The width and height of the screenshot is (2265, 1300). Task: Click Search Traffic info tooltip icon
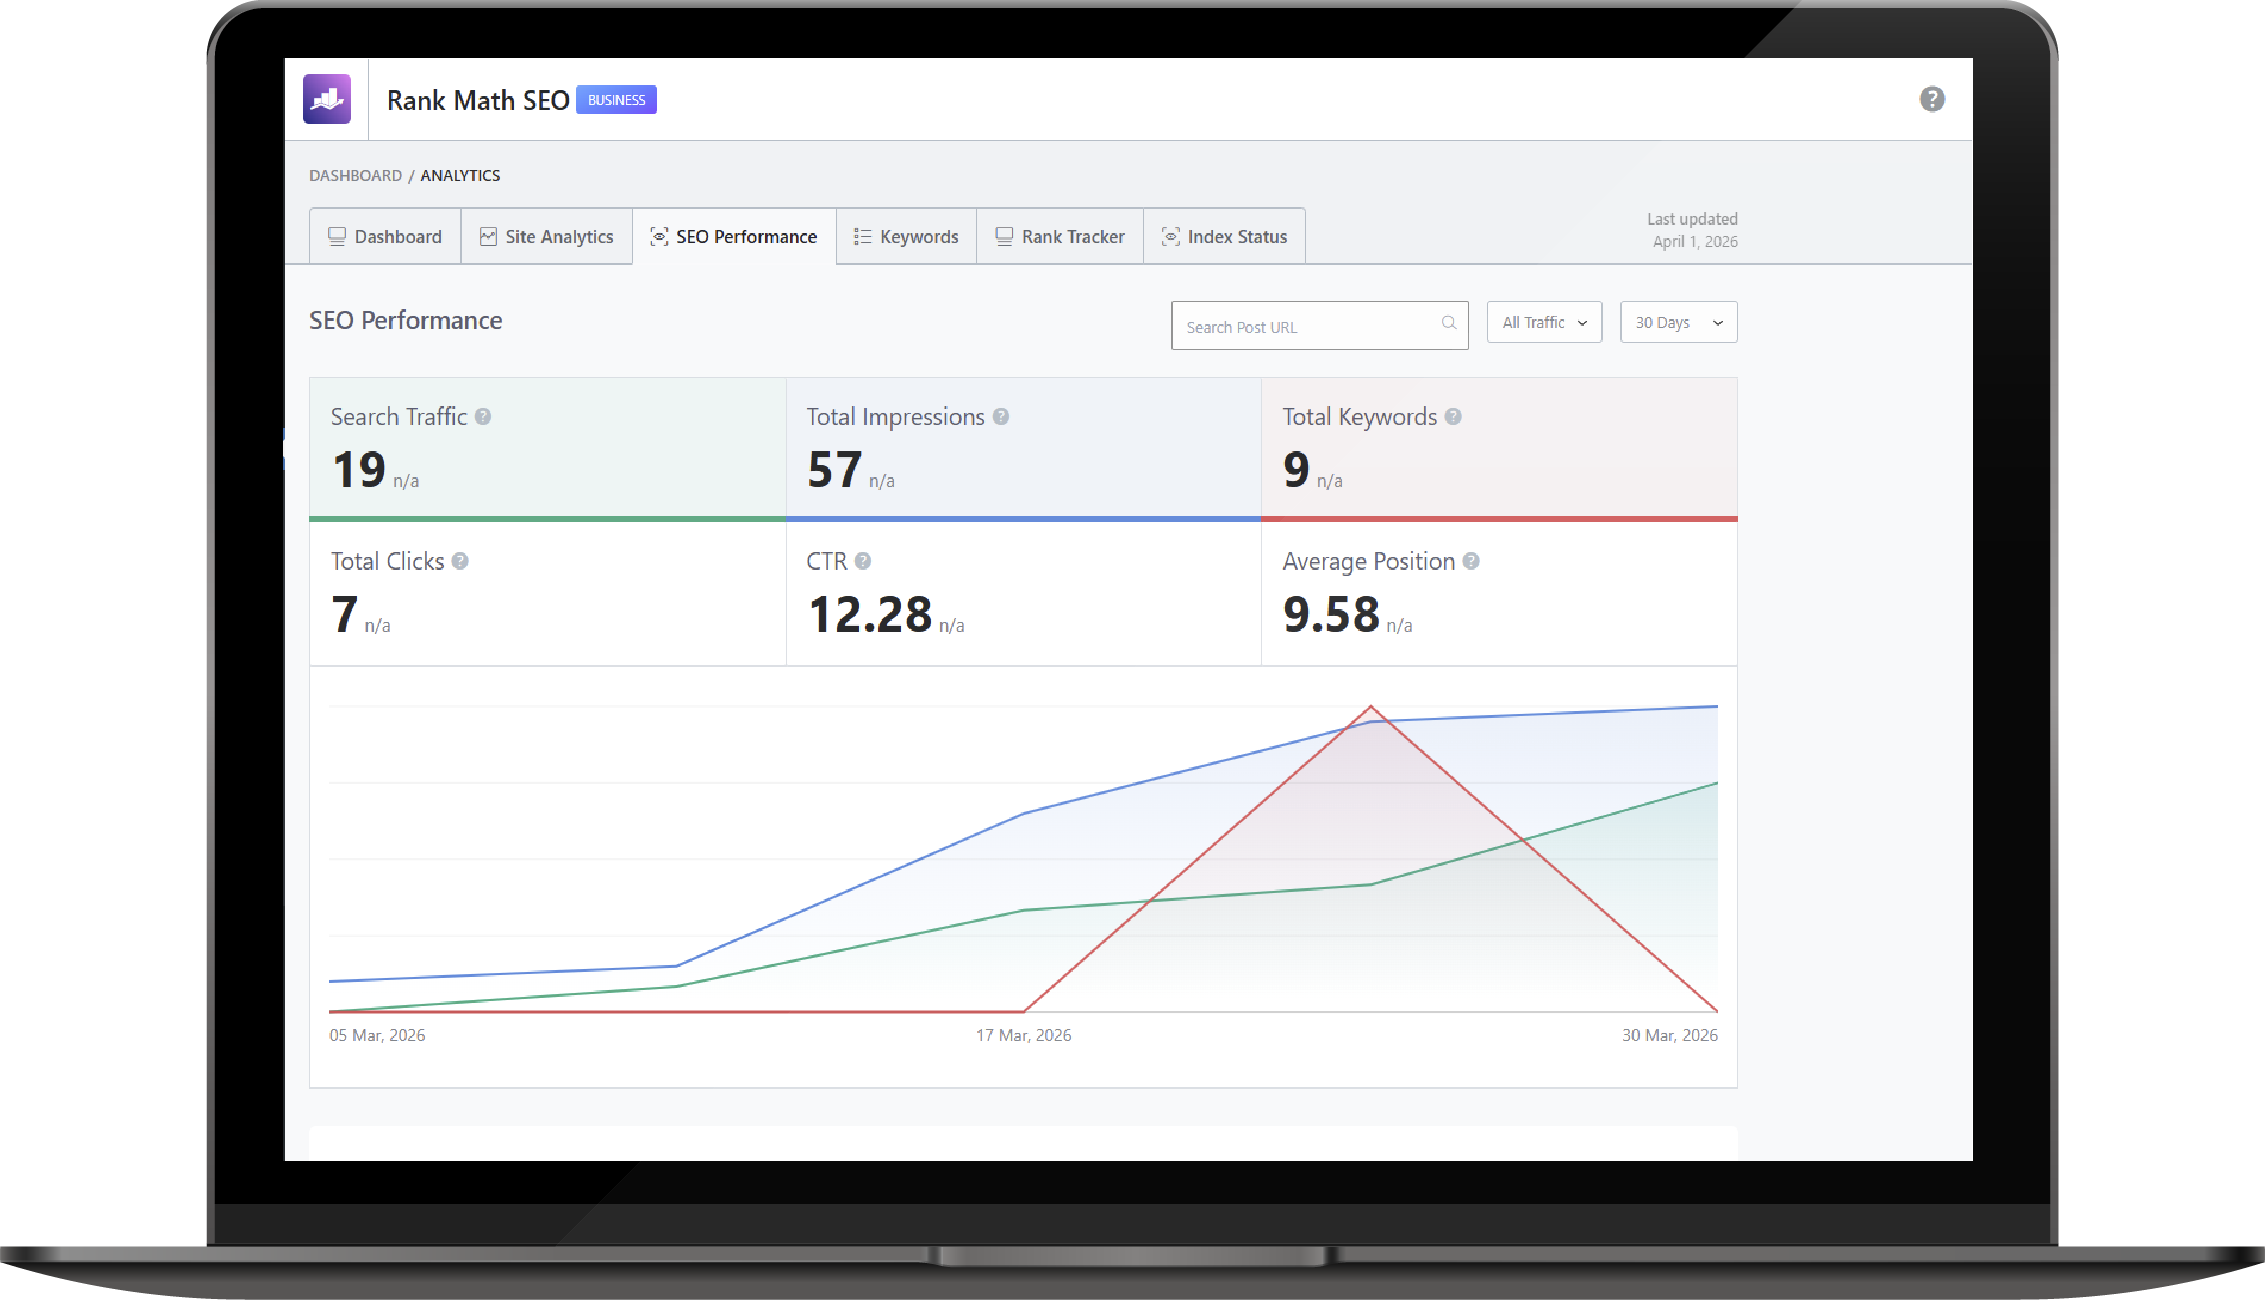click(483, 417)
